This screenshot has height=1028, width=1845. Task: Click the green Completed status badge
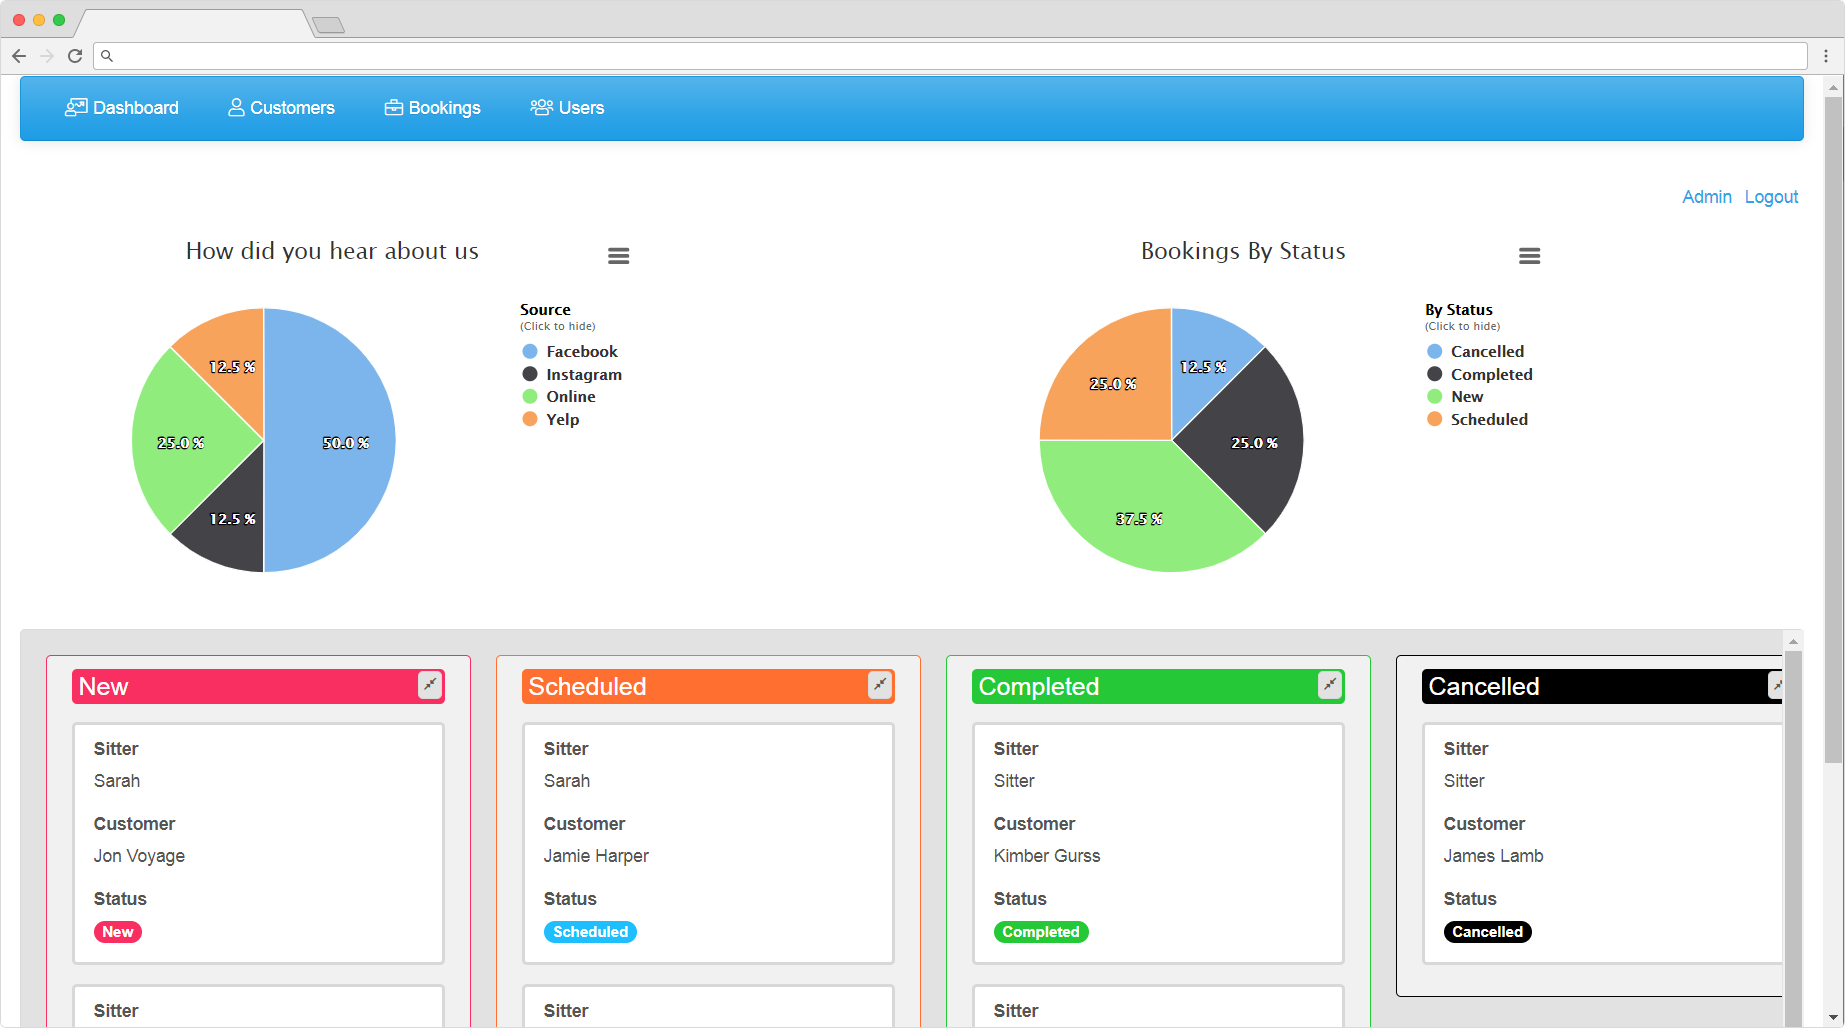(x=1041, y=932)
